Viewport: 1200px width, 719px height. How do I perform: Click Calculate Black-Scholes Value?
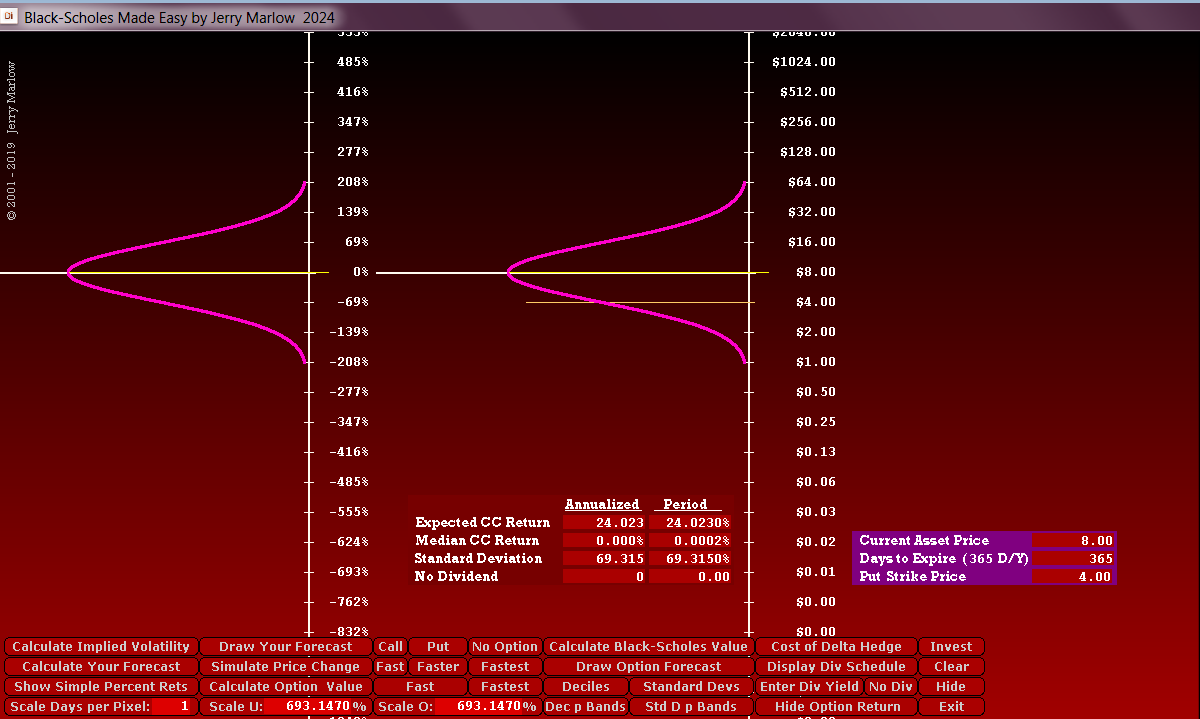648,647
